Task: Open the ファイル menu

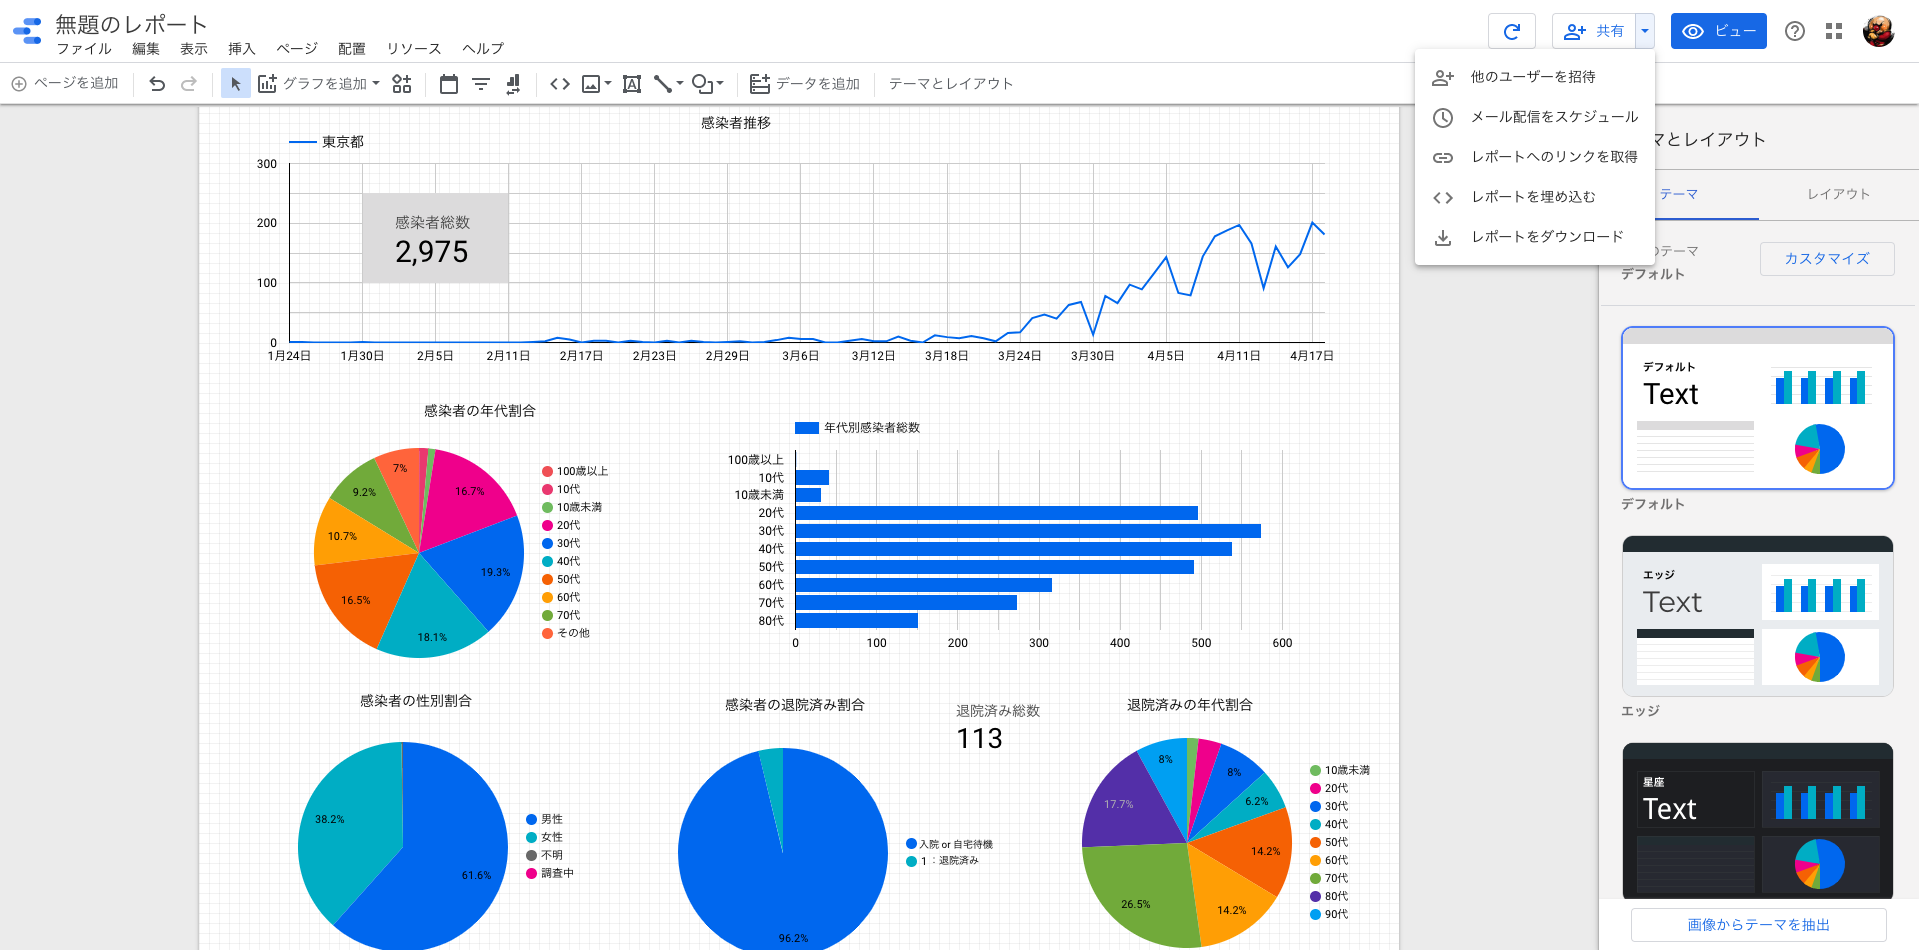Action: pyautogui.click(x=84, y=49)
